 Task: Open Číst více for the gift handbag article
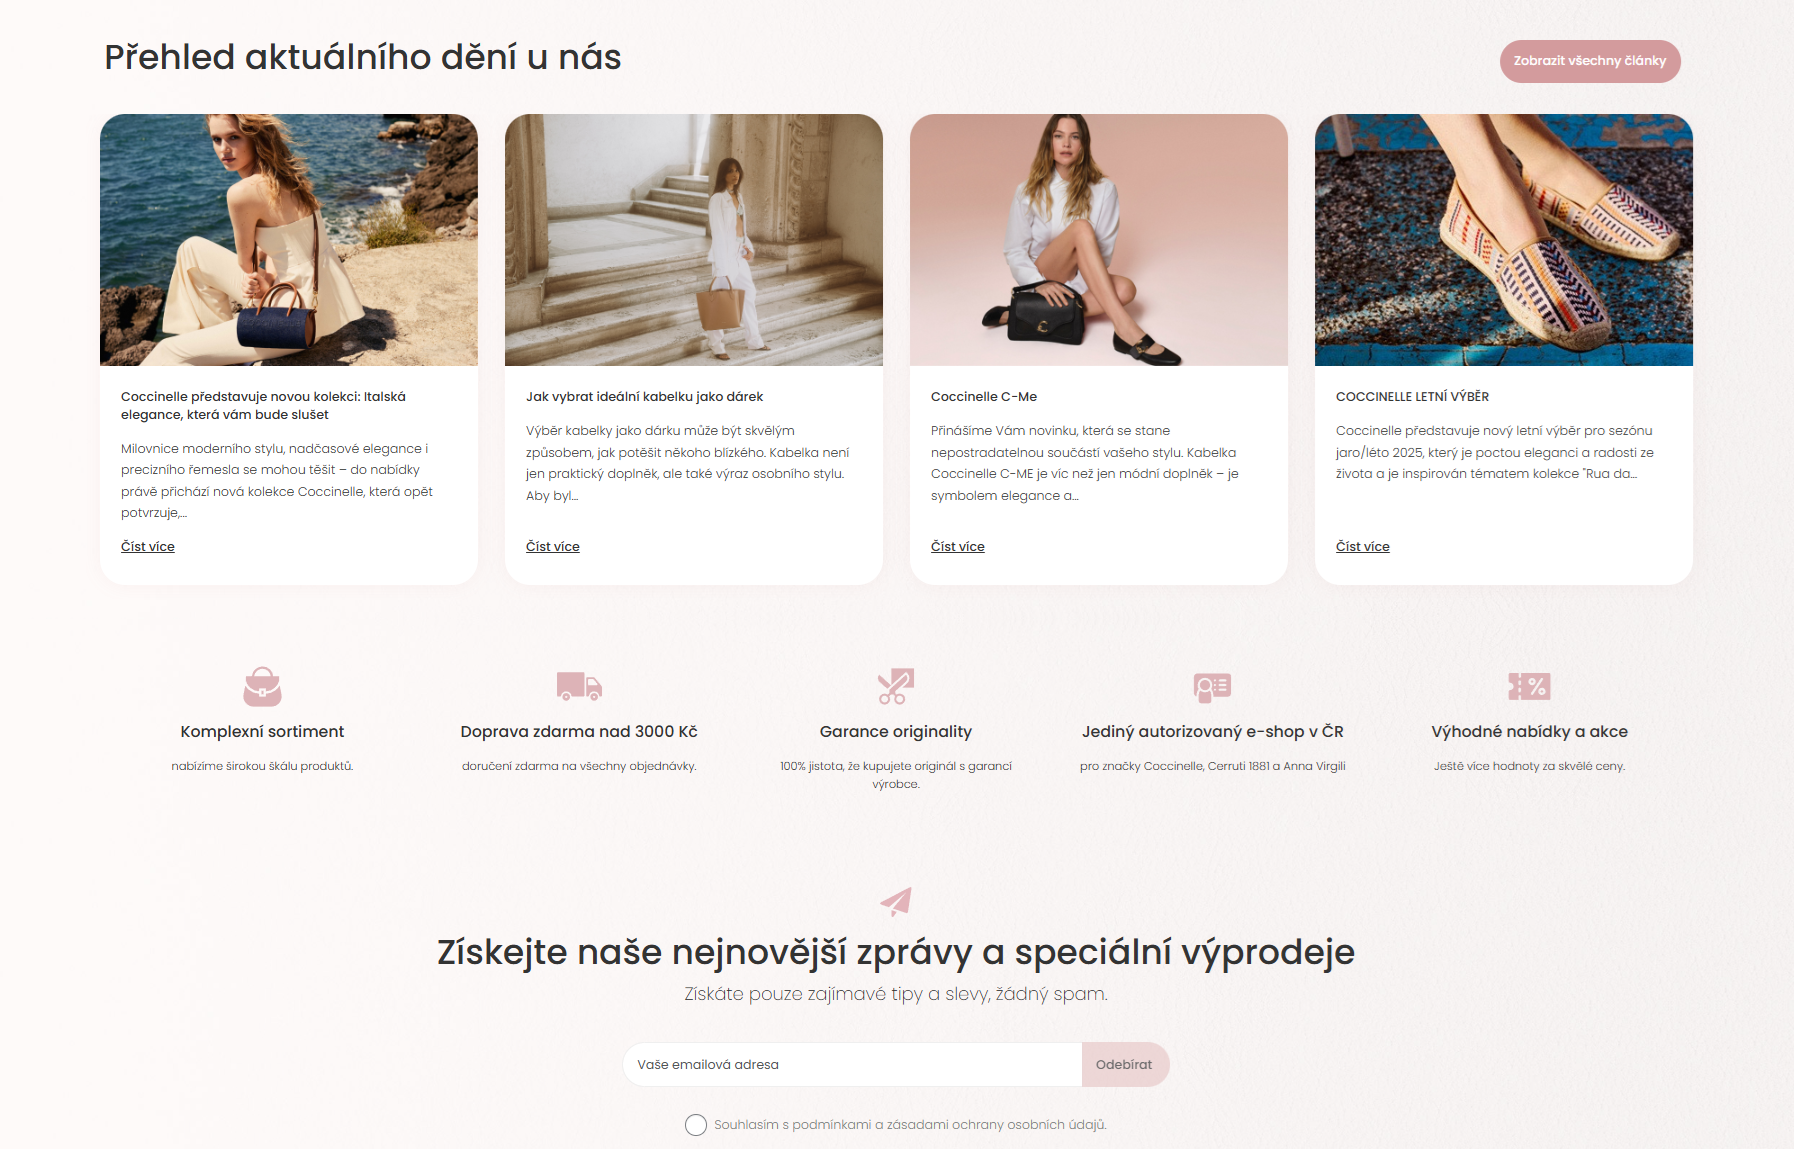pyautogui.click(x=553, y=547)
